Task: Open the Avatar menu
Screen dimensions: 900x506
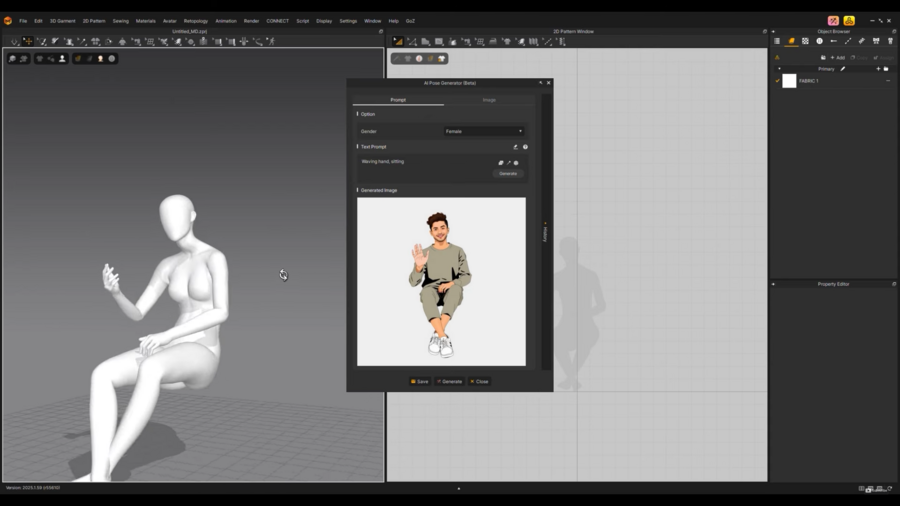Action: [169, 21]
